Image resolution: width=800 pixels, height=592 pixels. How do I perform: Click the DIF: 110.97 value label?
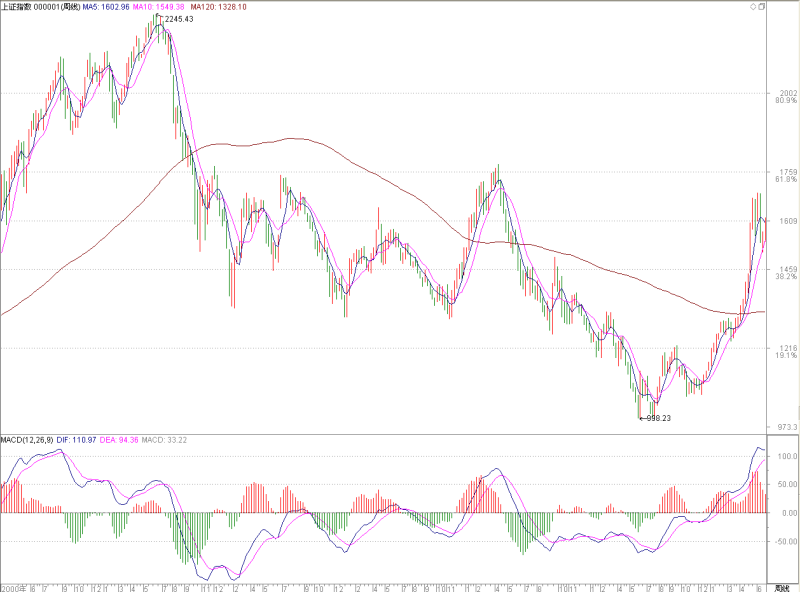pyautogui.click(x=76, y=439)
